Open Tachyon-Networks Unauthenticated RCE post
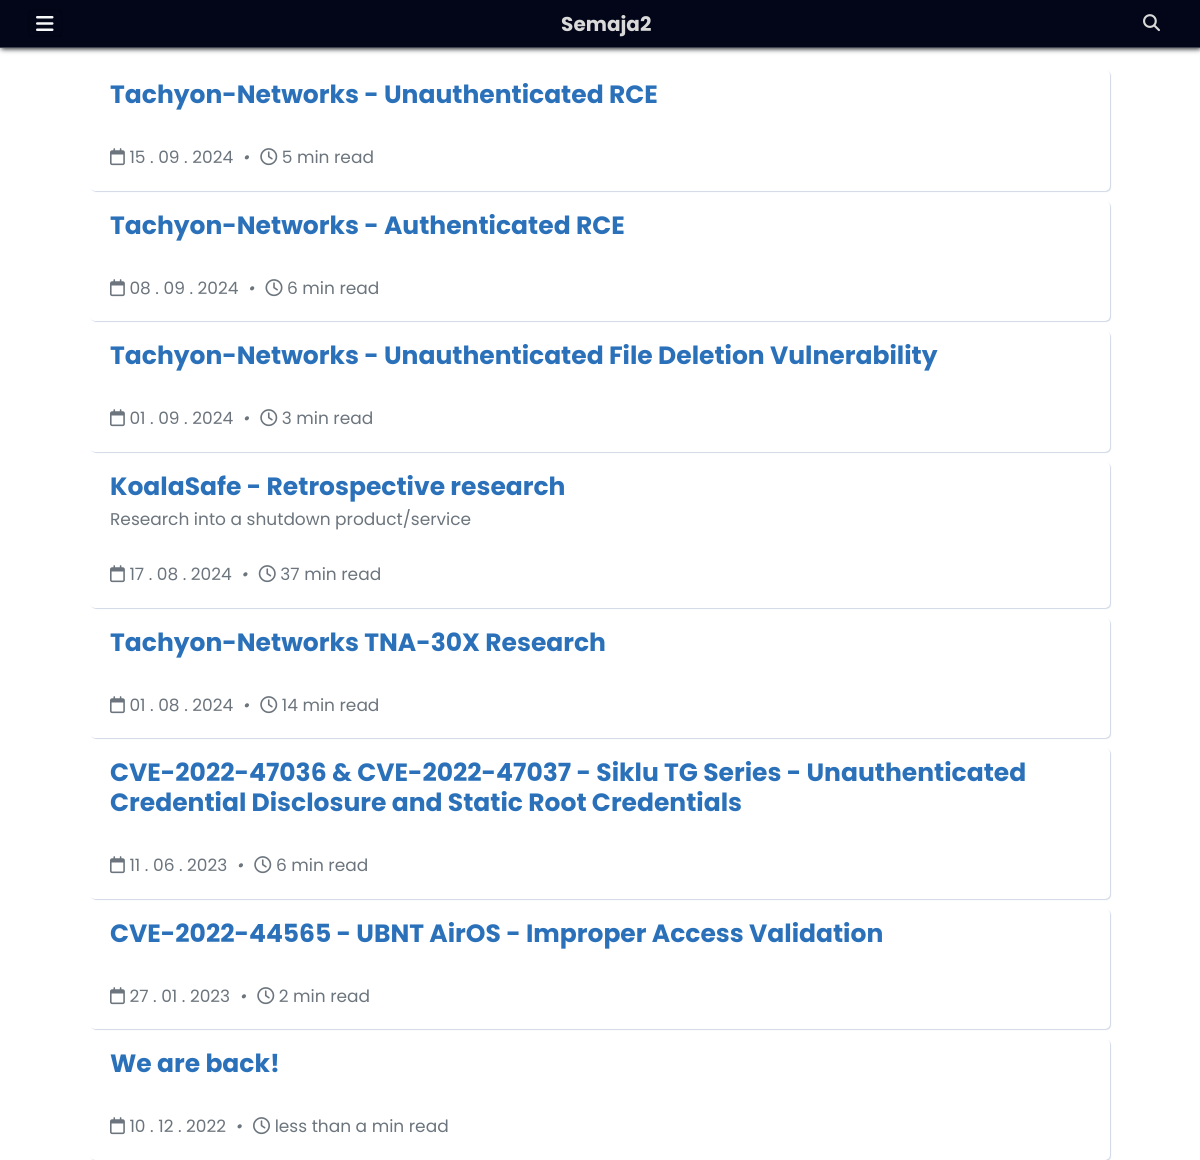The image size is (1200, 1160). pos(384,94)
